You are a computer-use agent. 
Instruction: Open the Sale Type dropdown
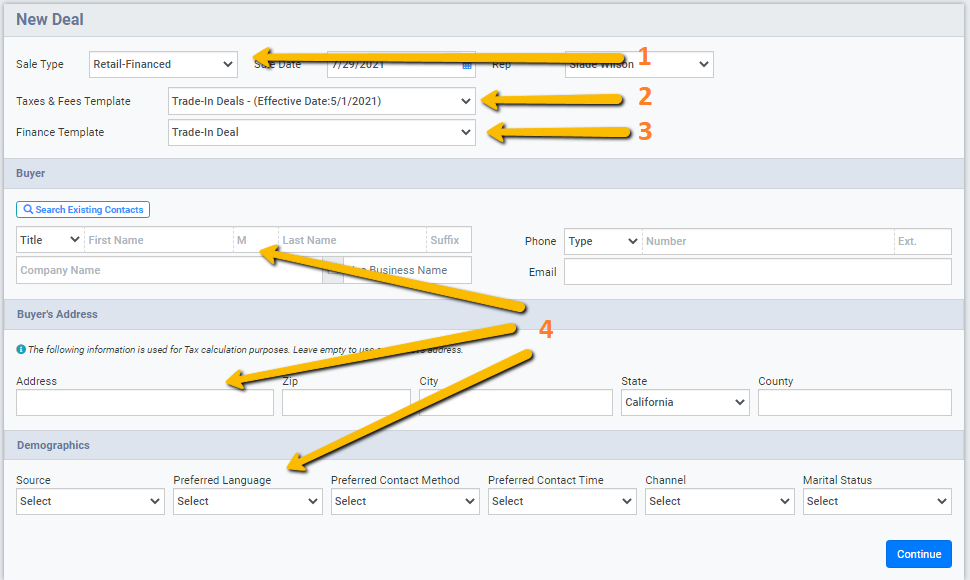tap(163, 64)
